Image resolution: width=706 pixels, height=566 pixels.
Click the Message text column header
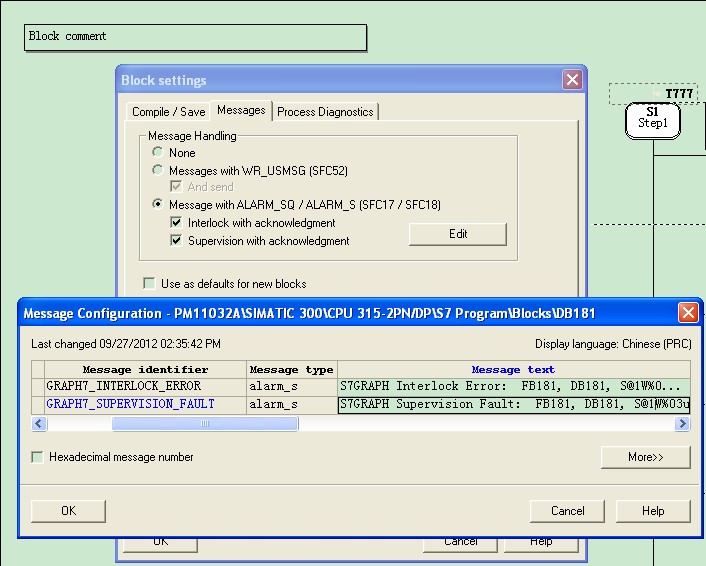[x=514, y=370]
